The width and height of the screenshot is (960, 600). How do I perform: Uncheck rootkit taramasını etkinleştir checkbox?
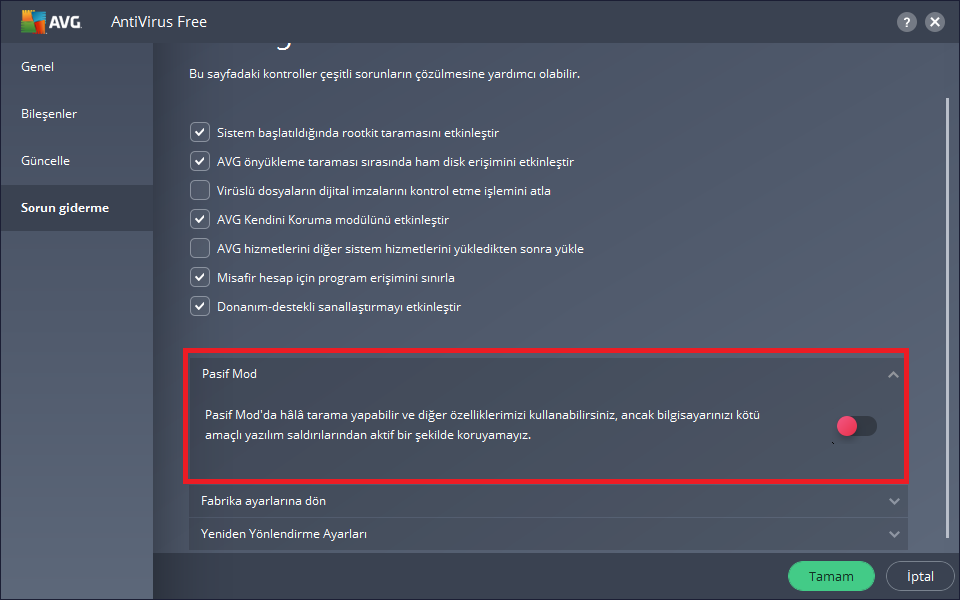tap(200, 132)
